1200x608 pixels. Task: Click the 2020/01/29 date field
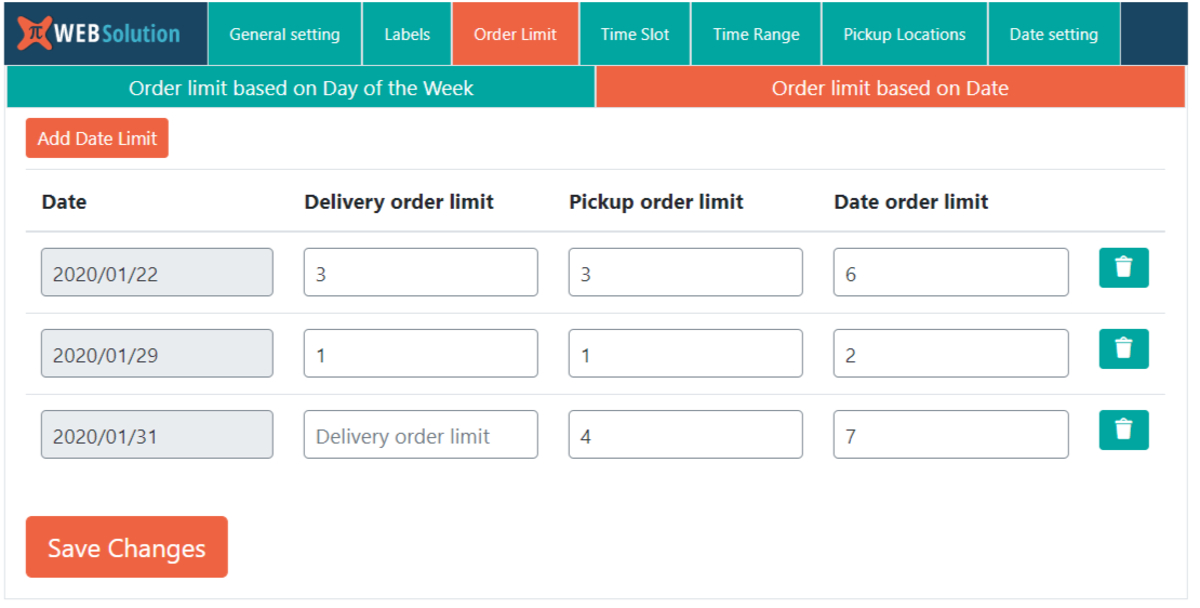point(157,353)
